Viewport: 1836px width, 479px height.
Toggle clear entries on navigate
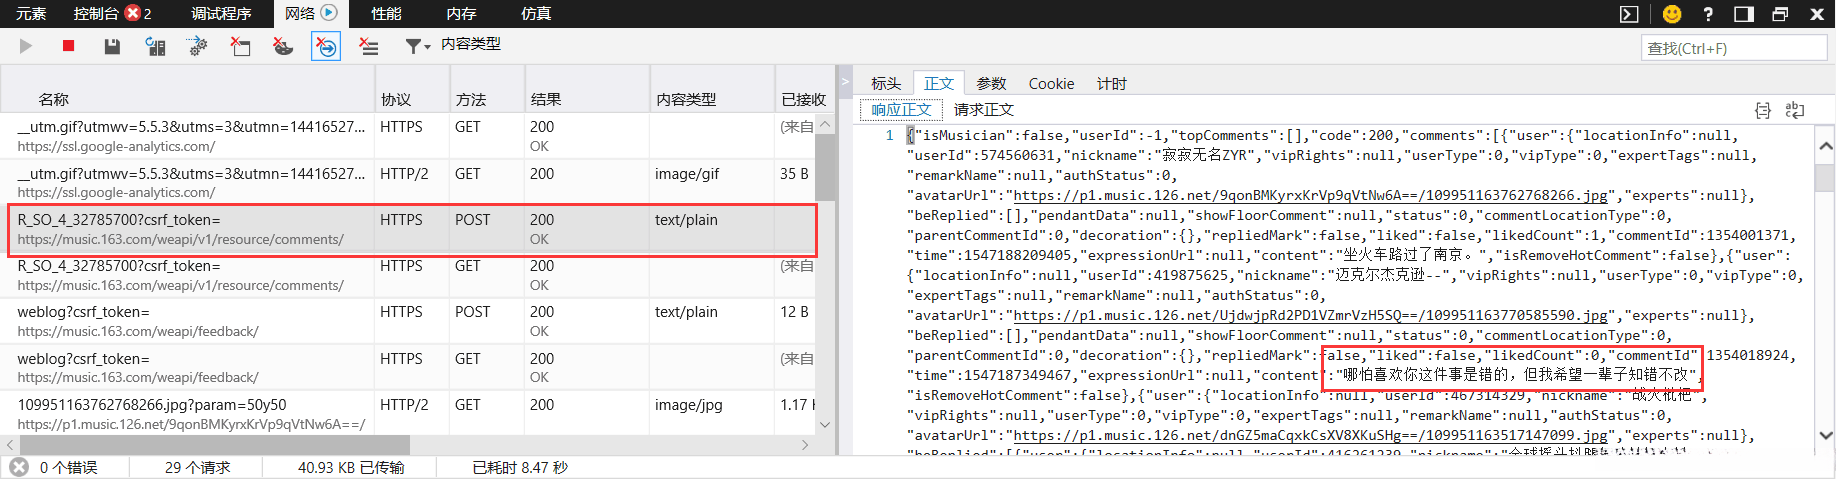click(326, 46)
